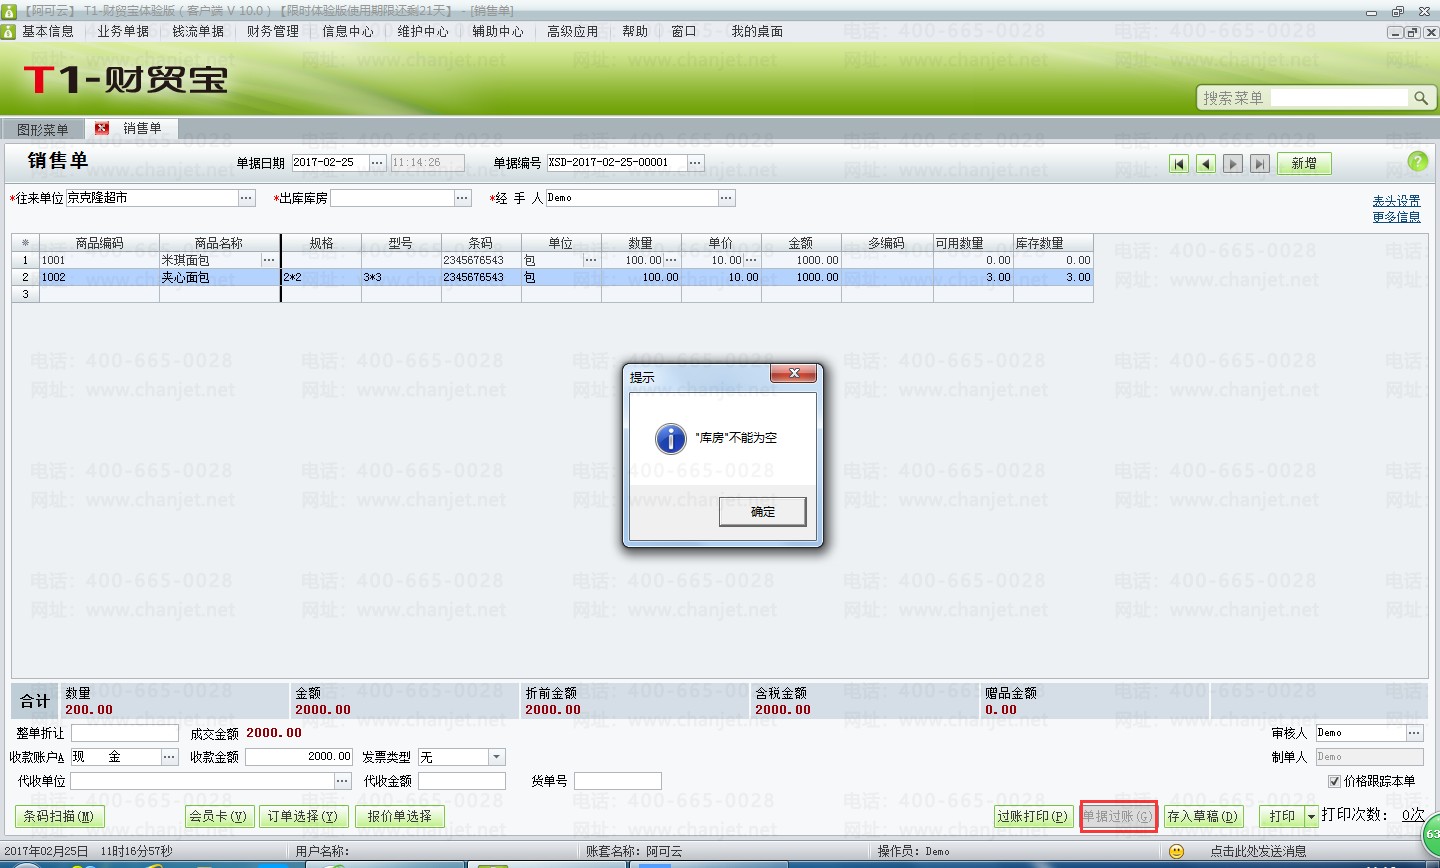Open 财务管理 menu

[x=273, y=31]
